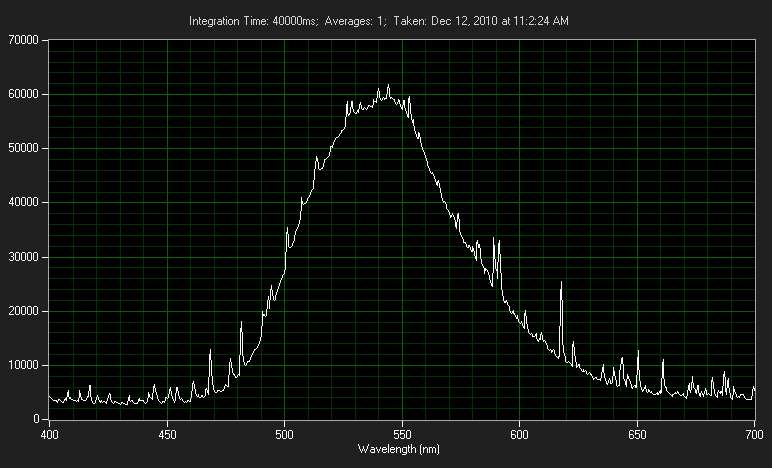Click the 500 tick label on x-axis

(x=285, y=434)
